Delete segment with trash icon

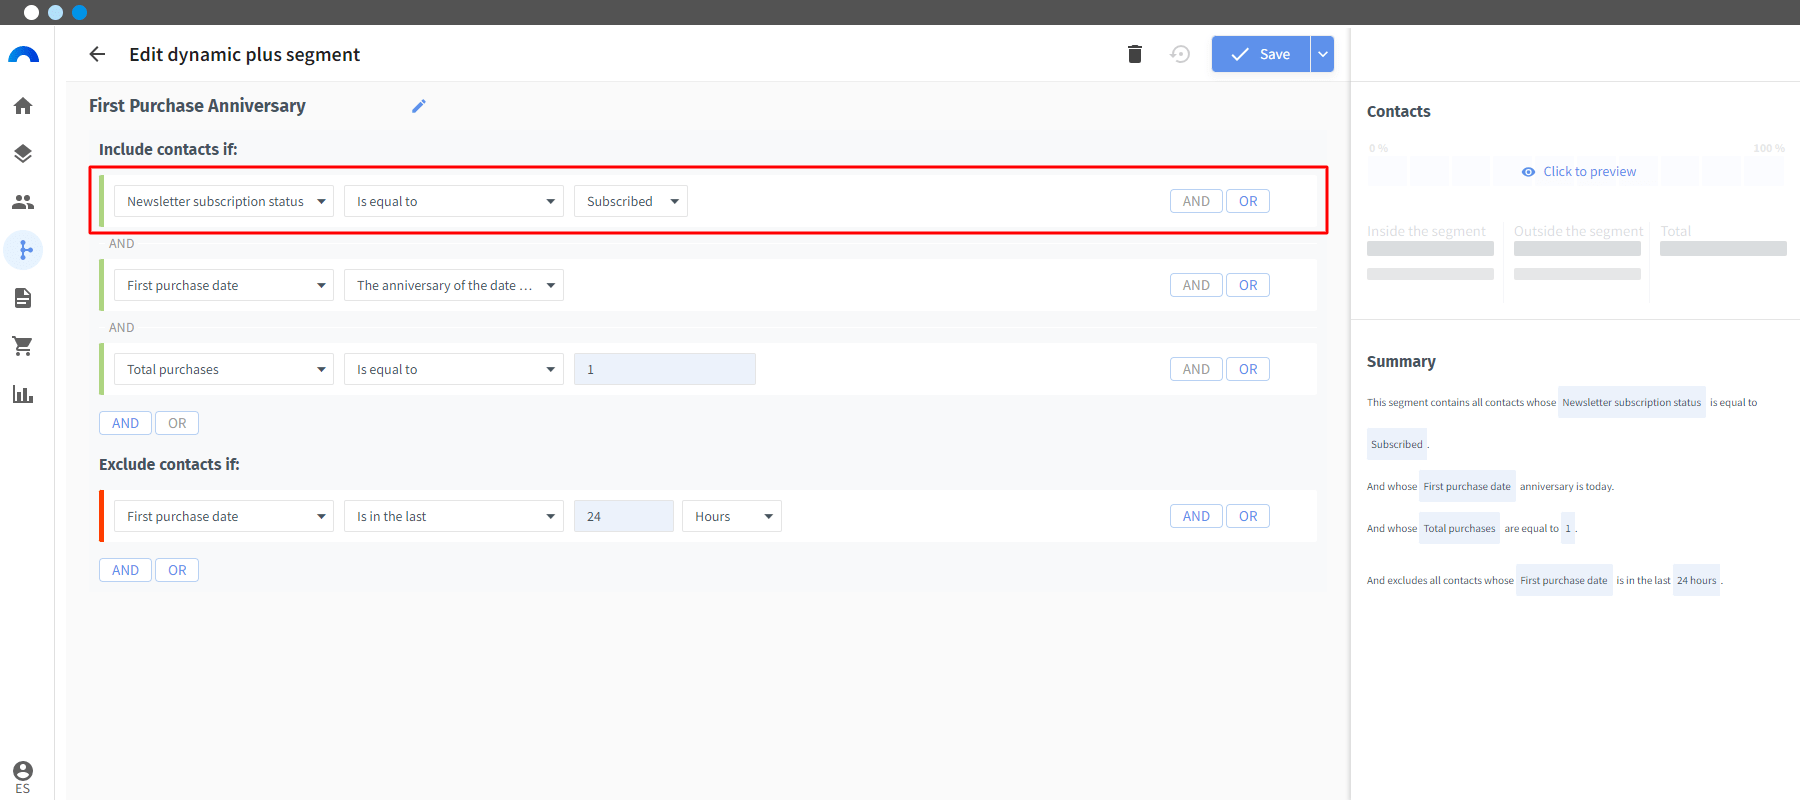pyautogui.click(x=1135, y=54)
